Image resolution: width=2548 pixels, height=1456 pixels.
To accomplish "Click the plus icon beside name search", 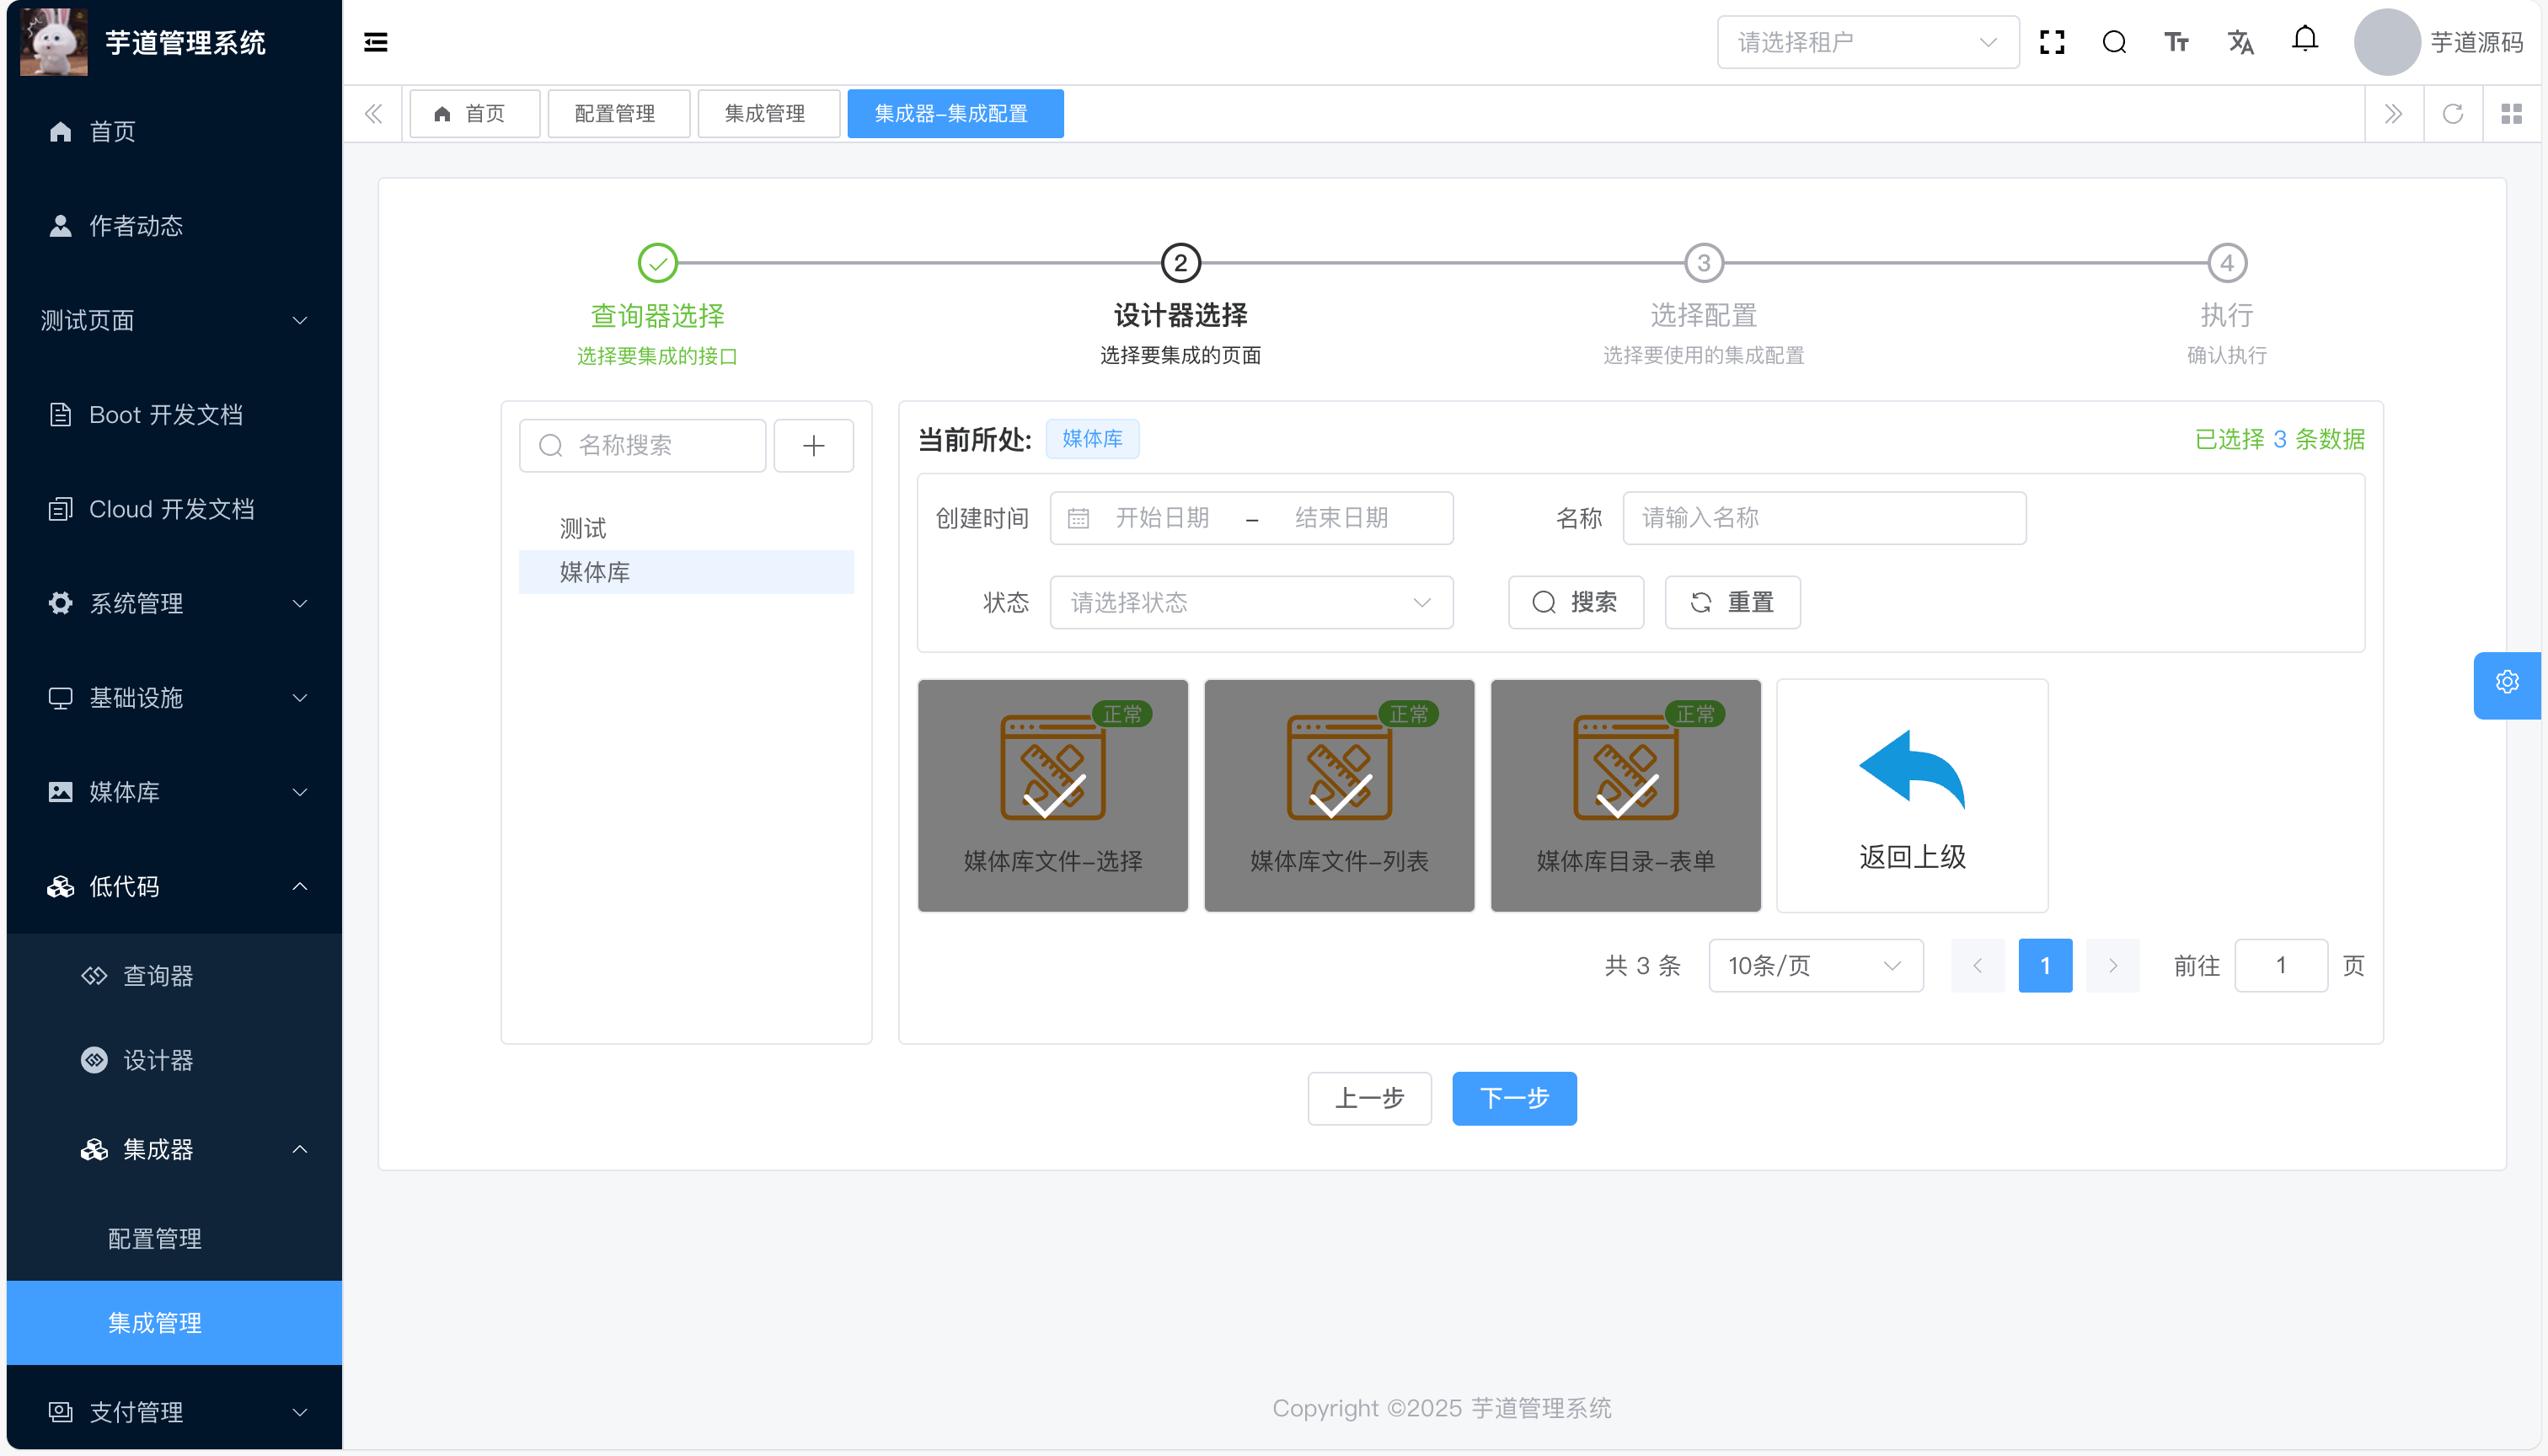I will click(x=813, y=446).
